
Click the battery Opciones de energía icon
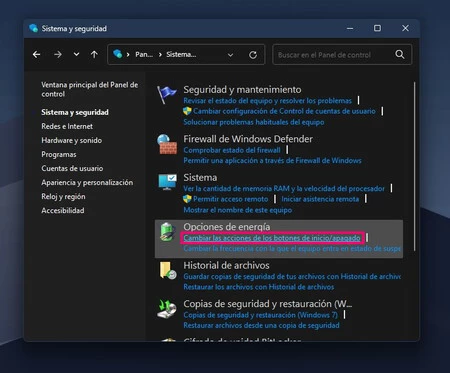pos(167,232)
